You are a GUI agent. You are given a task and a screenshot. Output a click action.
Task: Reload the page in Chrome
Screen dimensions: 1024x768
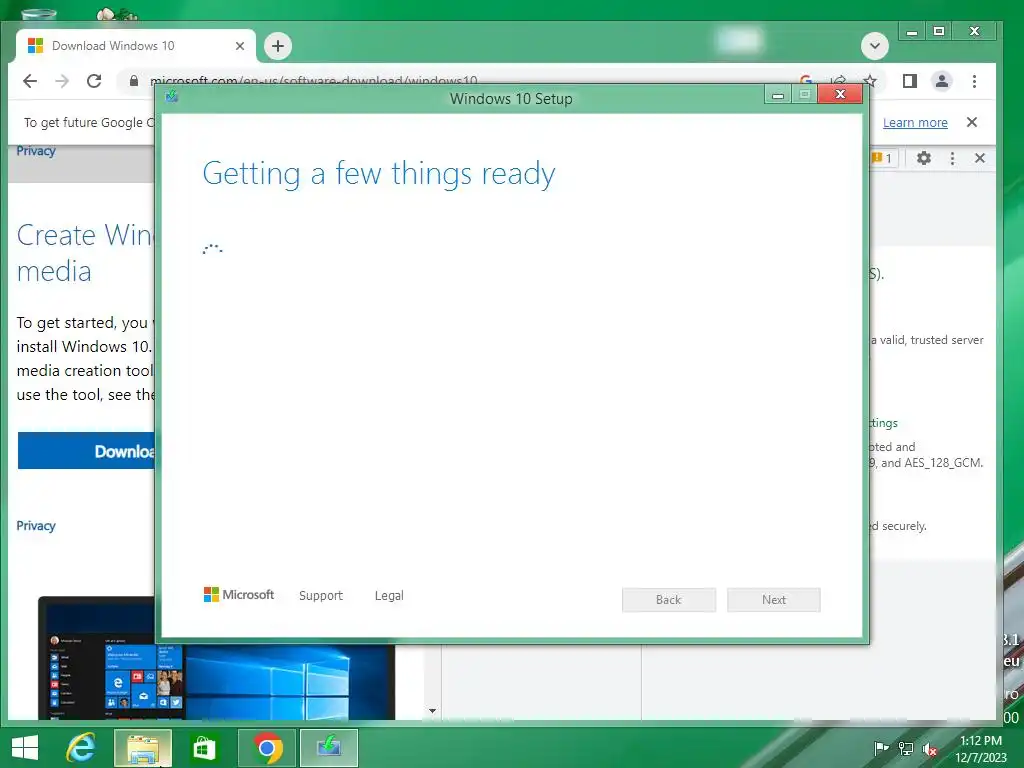[94, 81]
